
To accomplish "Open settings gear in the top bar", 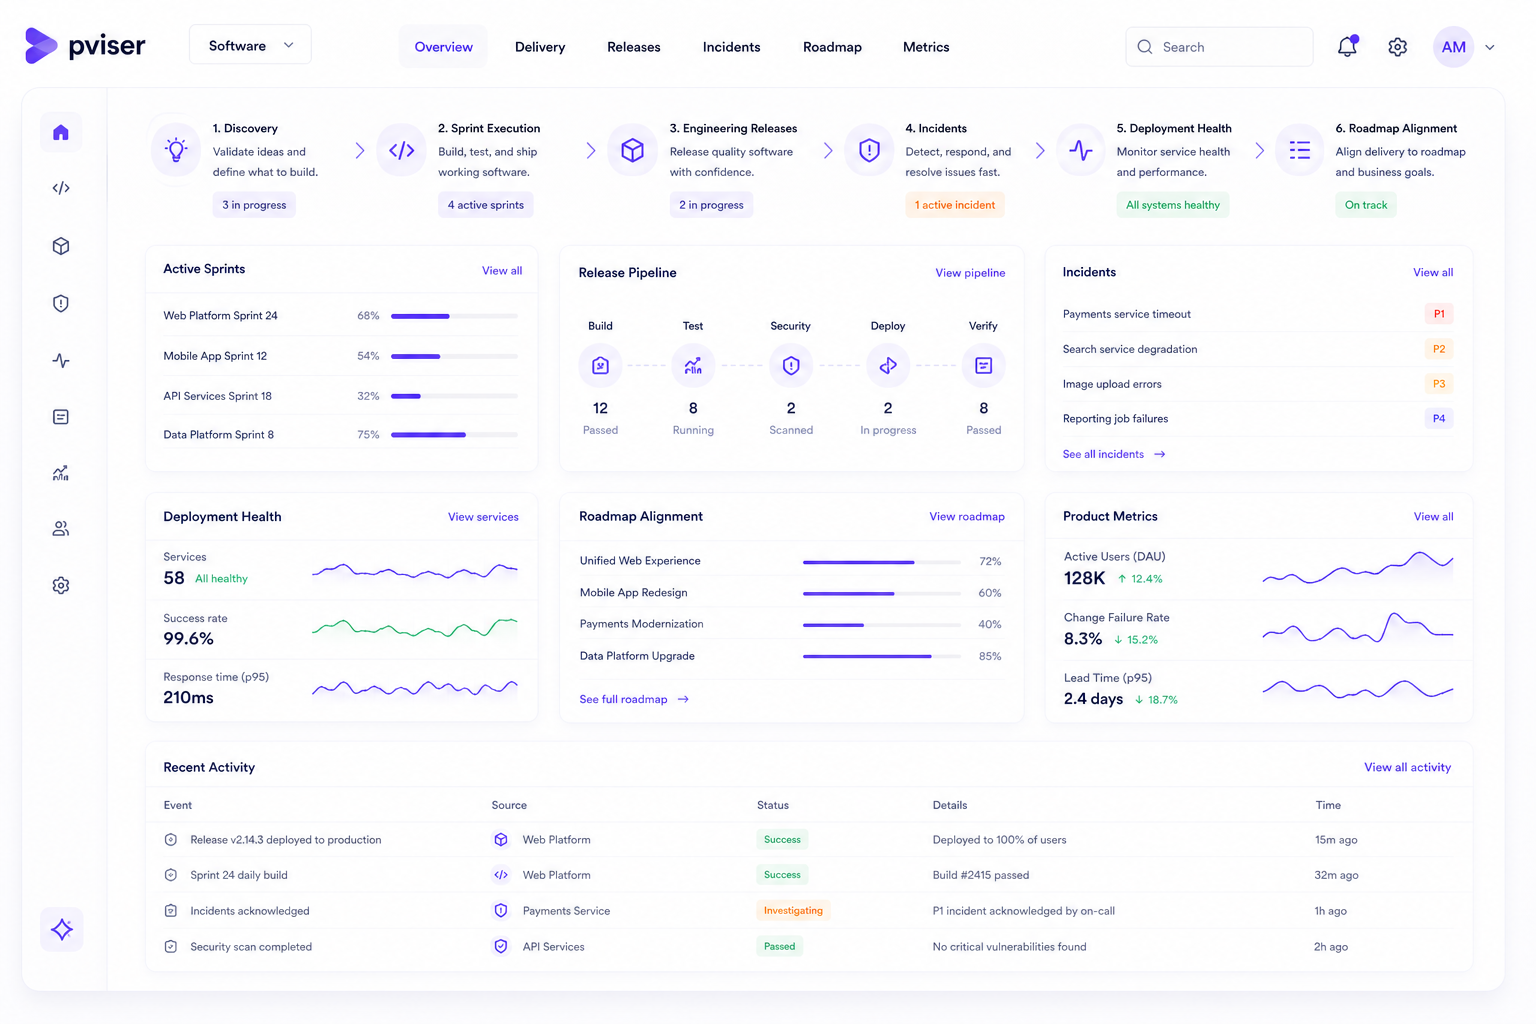I will [x=1398, y=47].
